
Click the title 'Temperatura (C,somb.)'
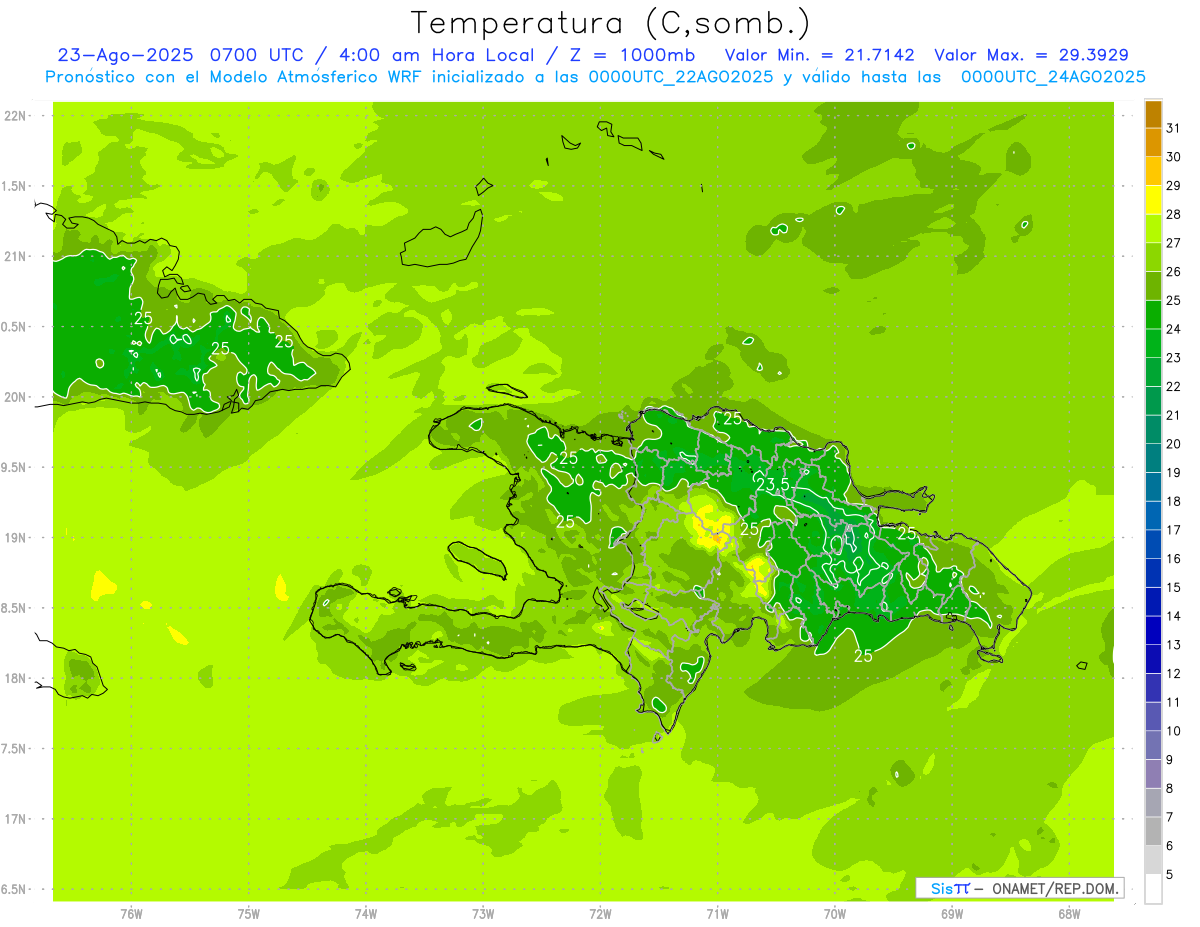(610, 23)
